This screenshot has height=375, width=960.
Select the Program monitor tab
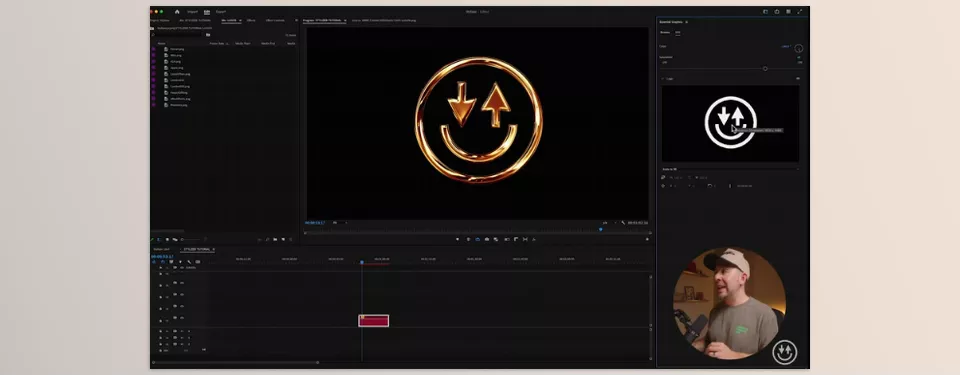(323, 20)
